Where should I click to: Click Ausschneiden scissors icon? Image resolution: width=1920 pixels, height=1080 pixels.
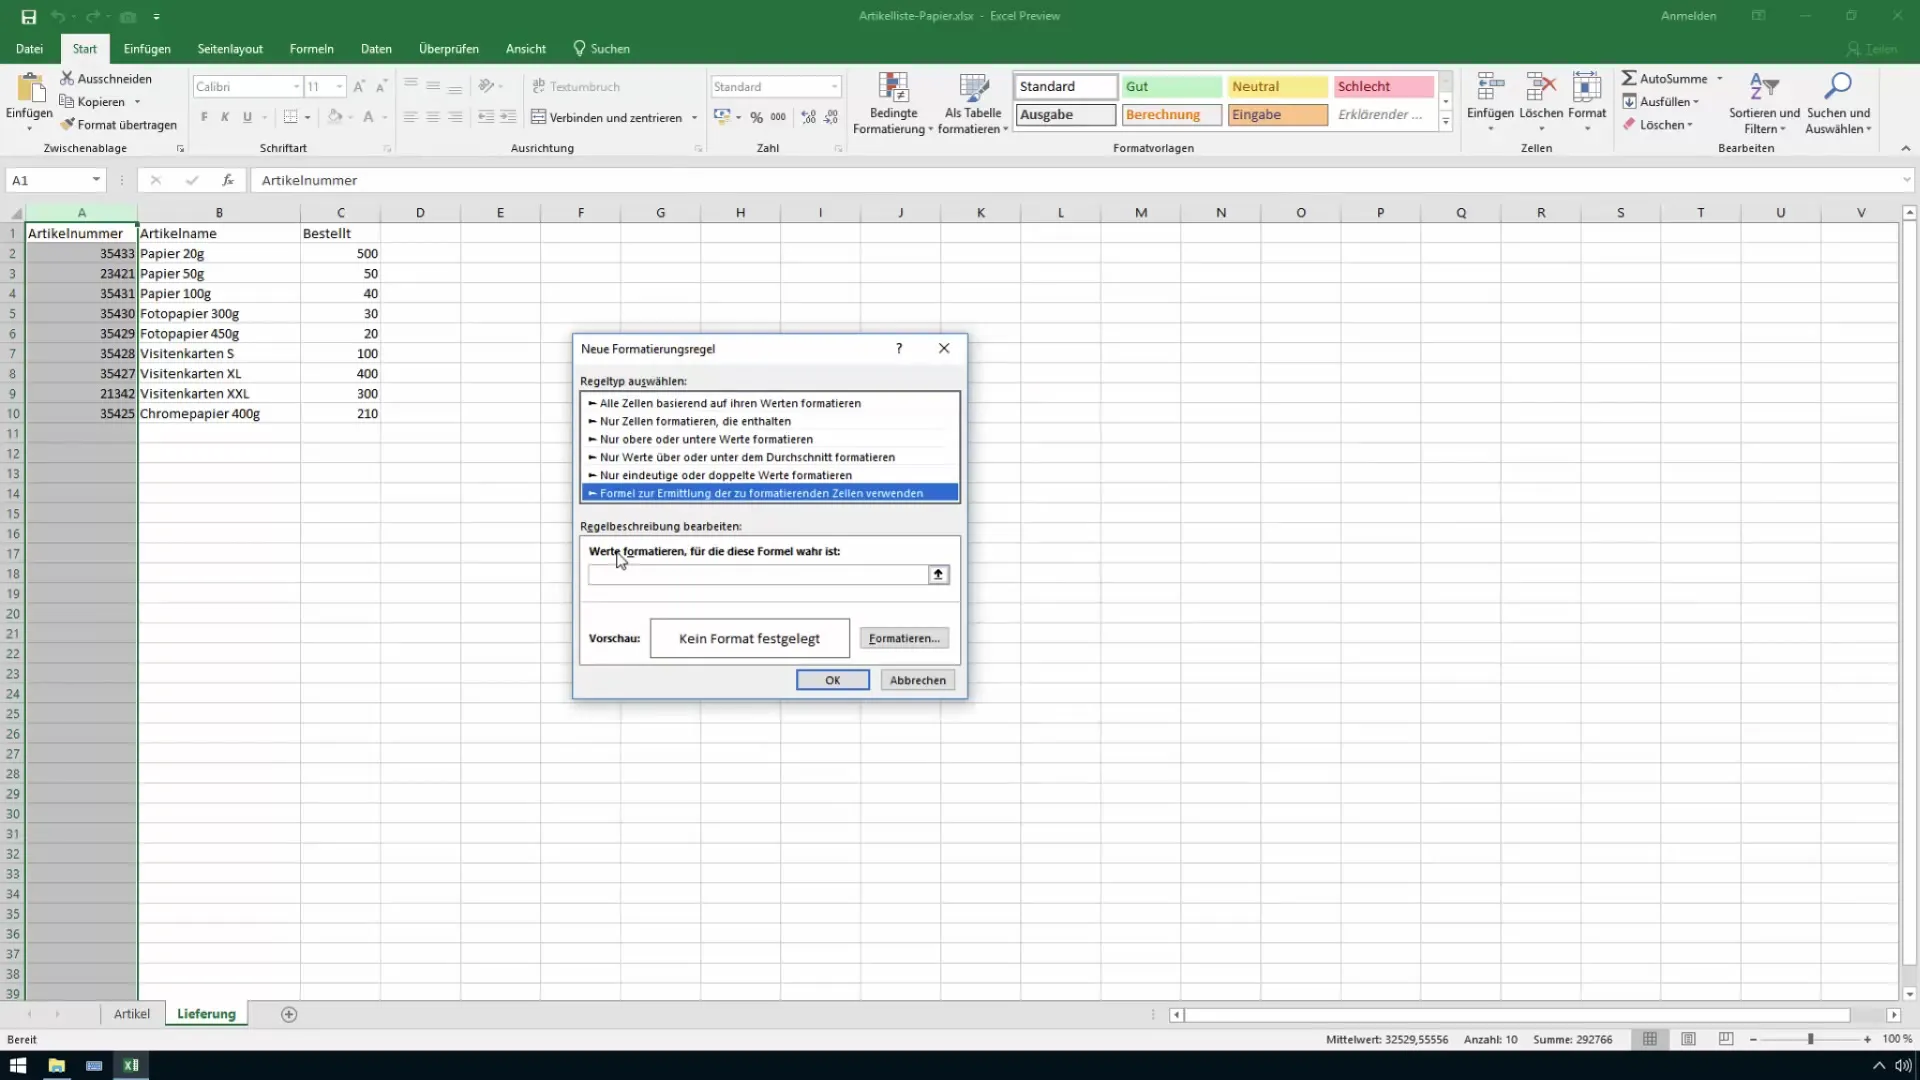(x=67, y=78)
